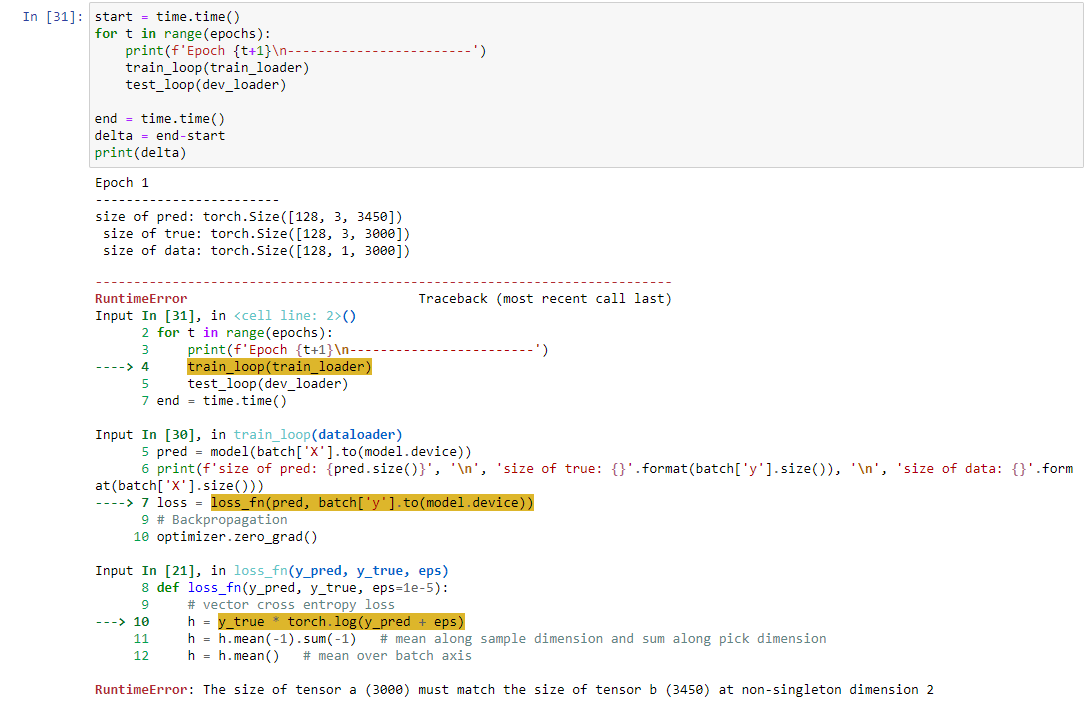Click the '<cell line: 2>()' traceback reference
The image size is (1087, 723).
295,316
